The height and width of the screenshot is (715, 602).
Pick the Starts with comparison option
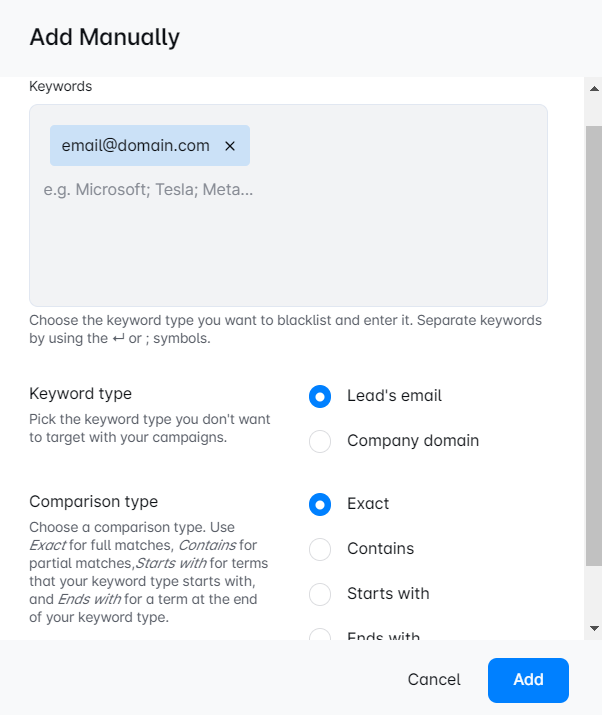click(x=320, y=594)
